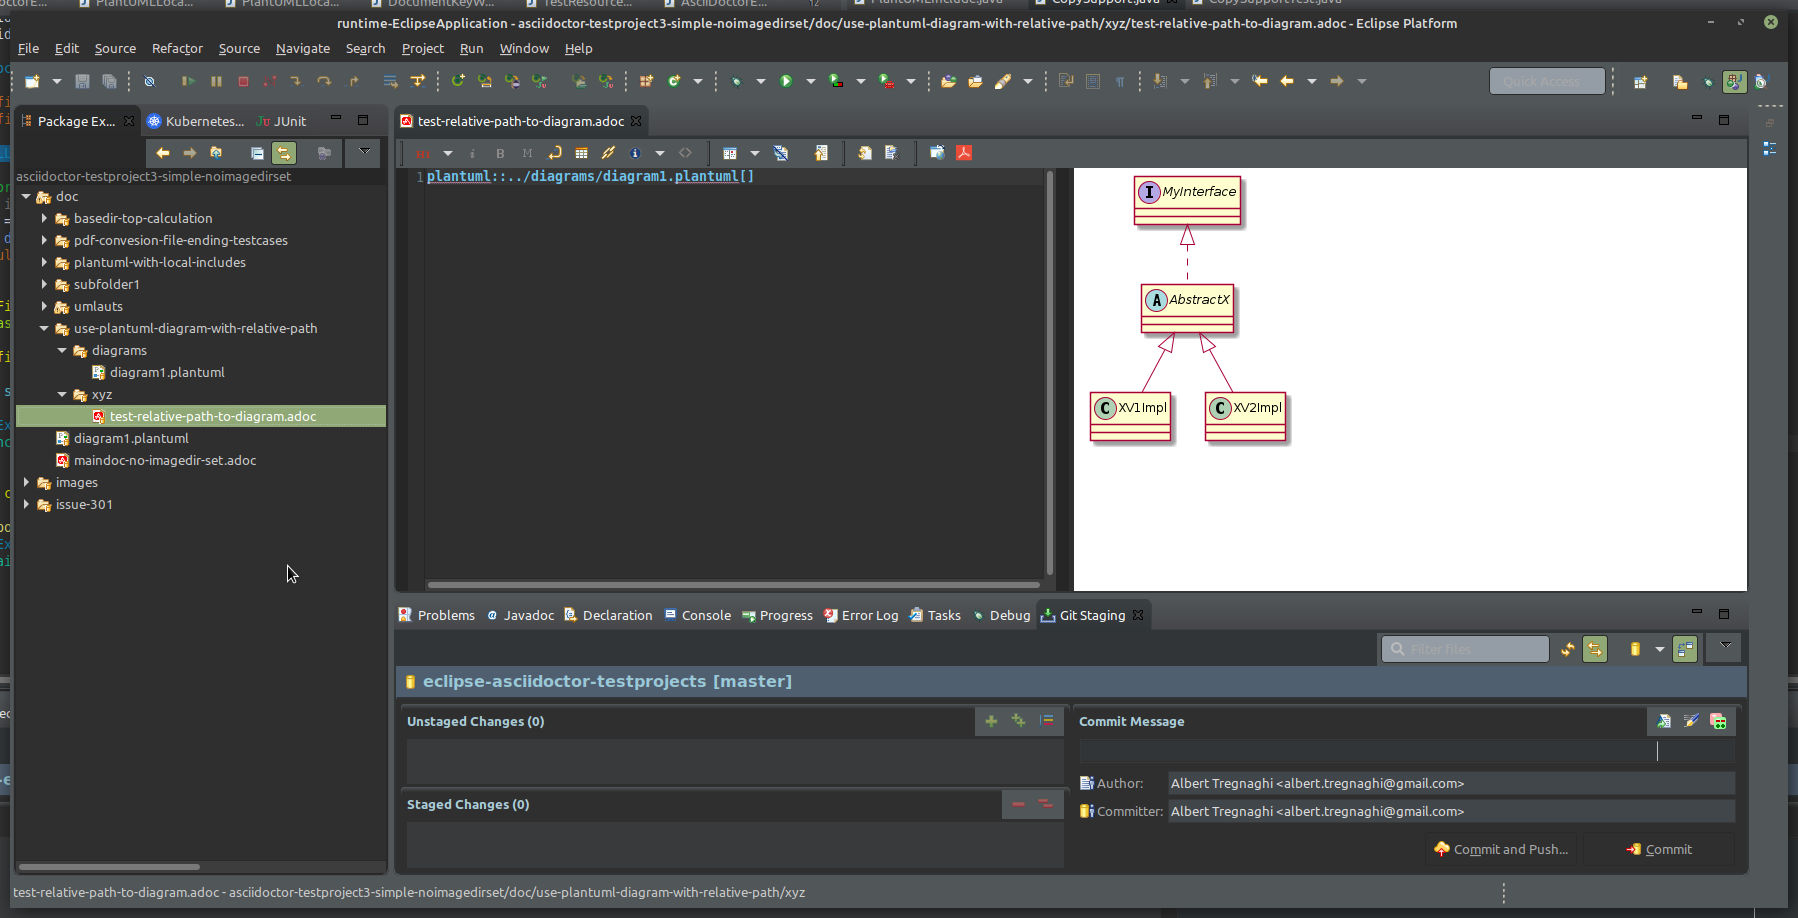Switch to the Kubernetes tab
This screenshot has width=1798, height=918.
tap(196, 121)
